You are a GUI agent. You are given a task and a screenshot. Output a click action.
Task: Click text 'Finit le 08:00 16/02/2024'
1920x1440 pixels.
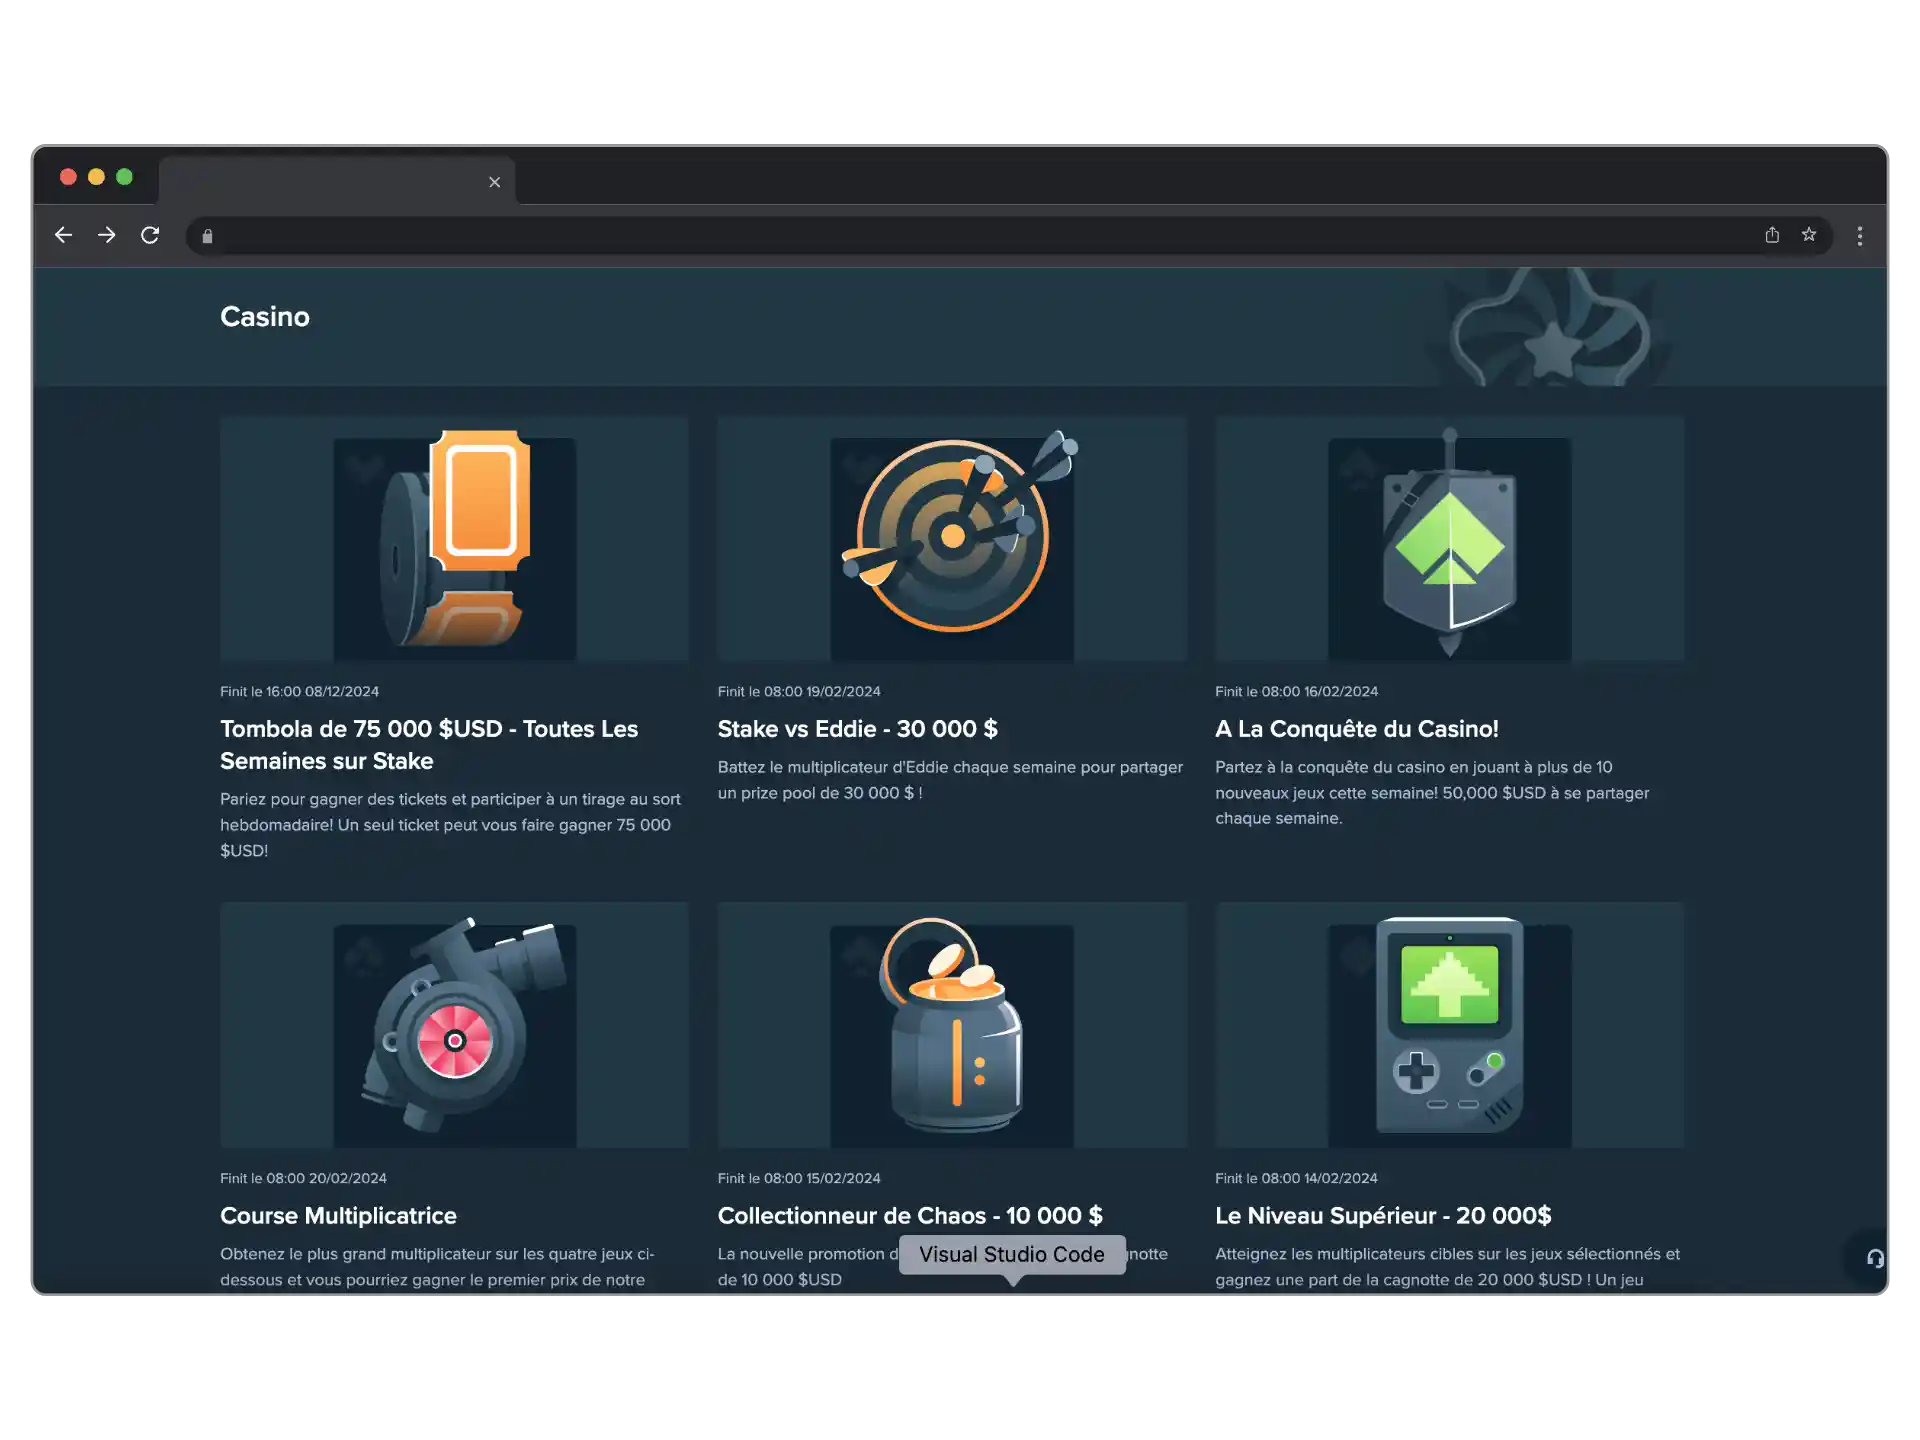(1296, 692)
